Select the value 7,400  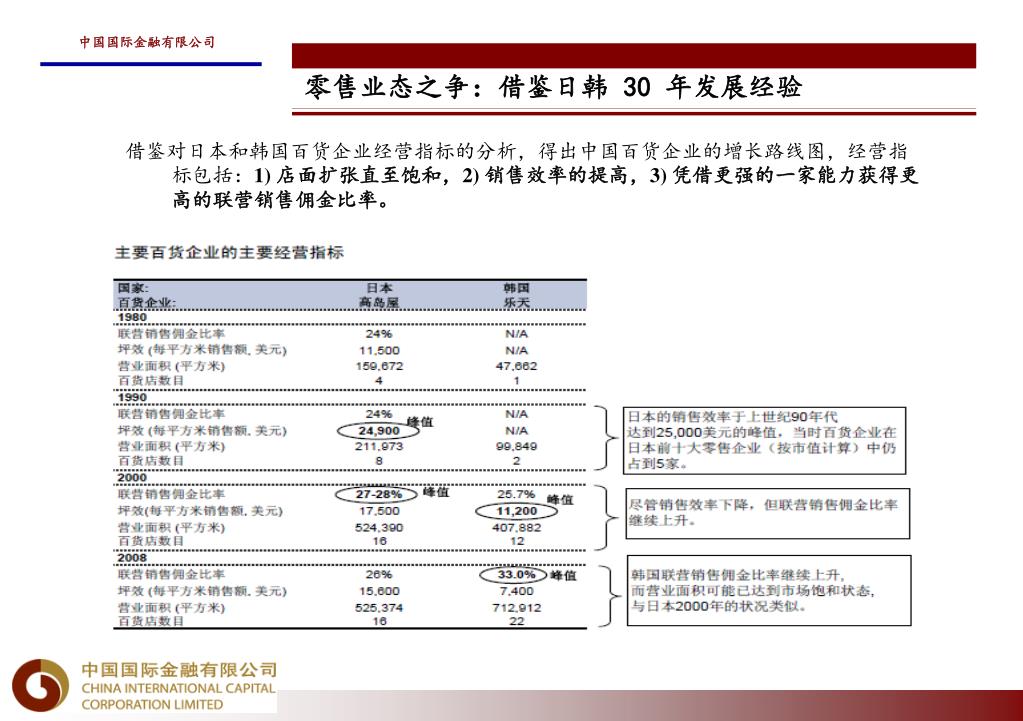[x=516, y=591]
